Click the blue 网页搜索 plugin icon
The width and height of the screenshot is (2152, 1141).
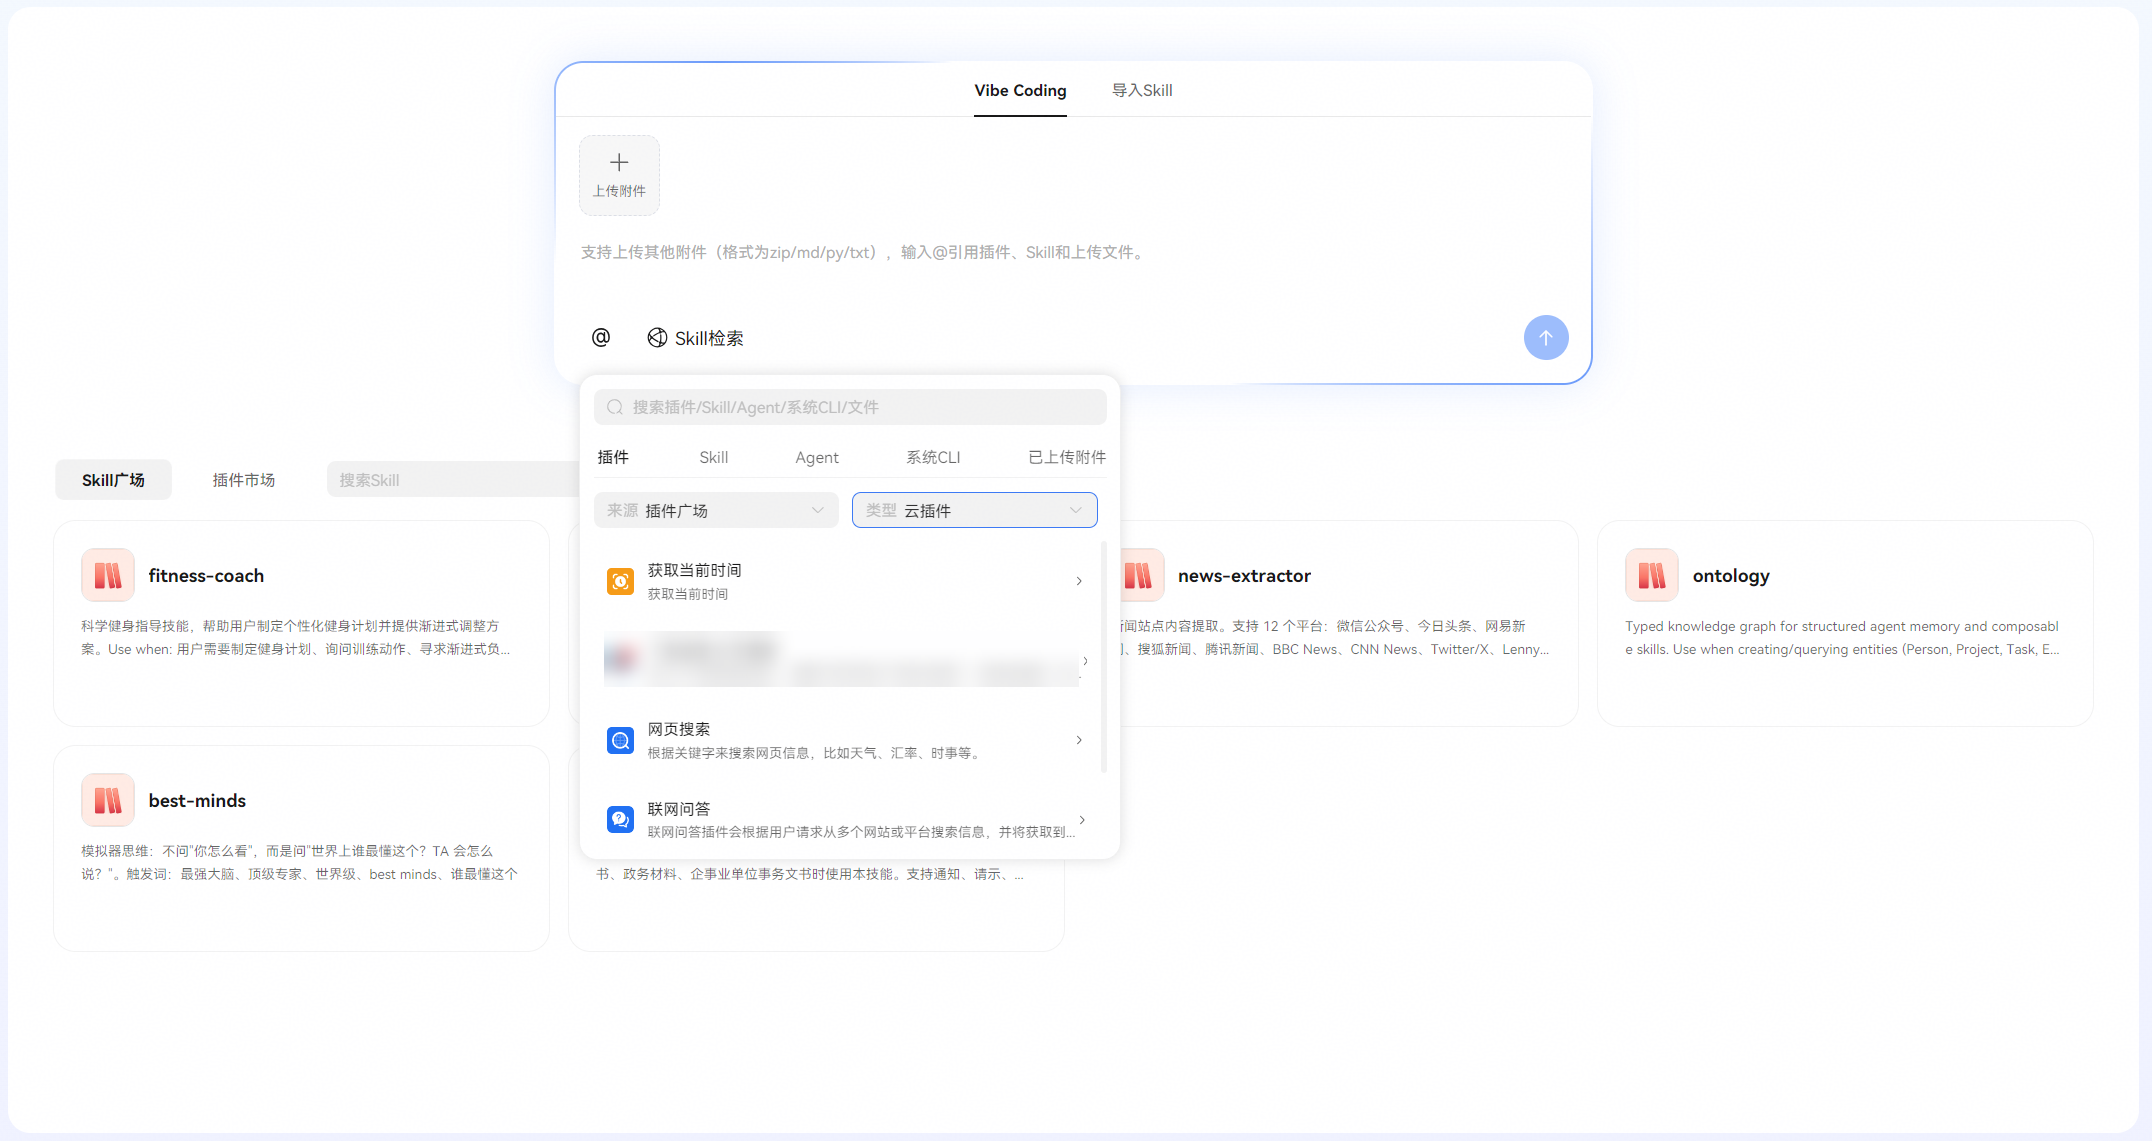click(x=620, y=740)
